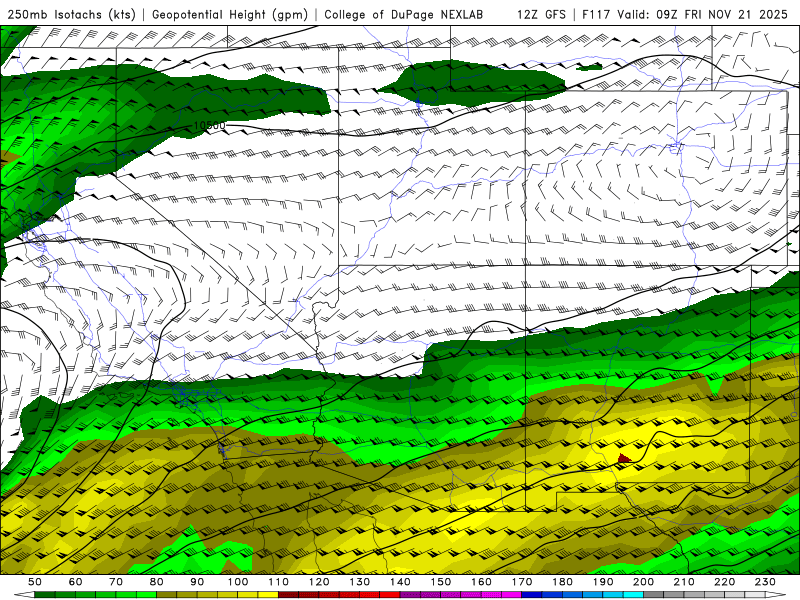Click the '250mb Isotachs (kts)' title text
The height and width of the screenshot is (600, 800).
point(72,15)
